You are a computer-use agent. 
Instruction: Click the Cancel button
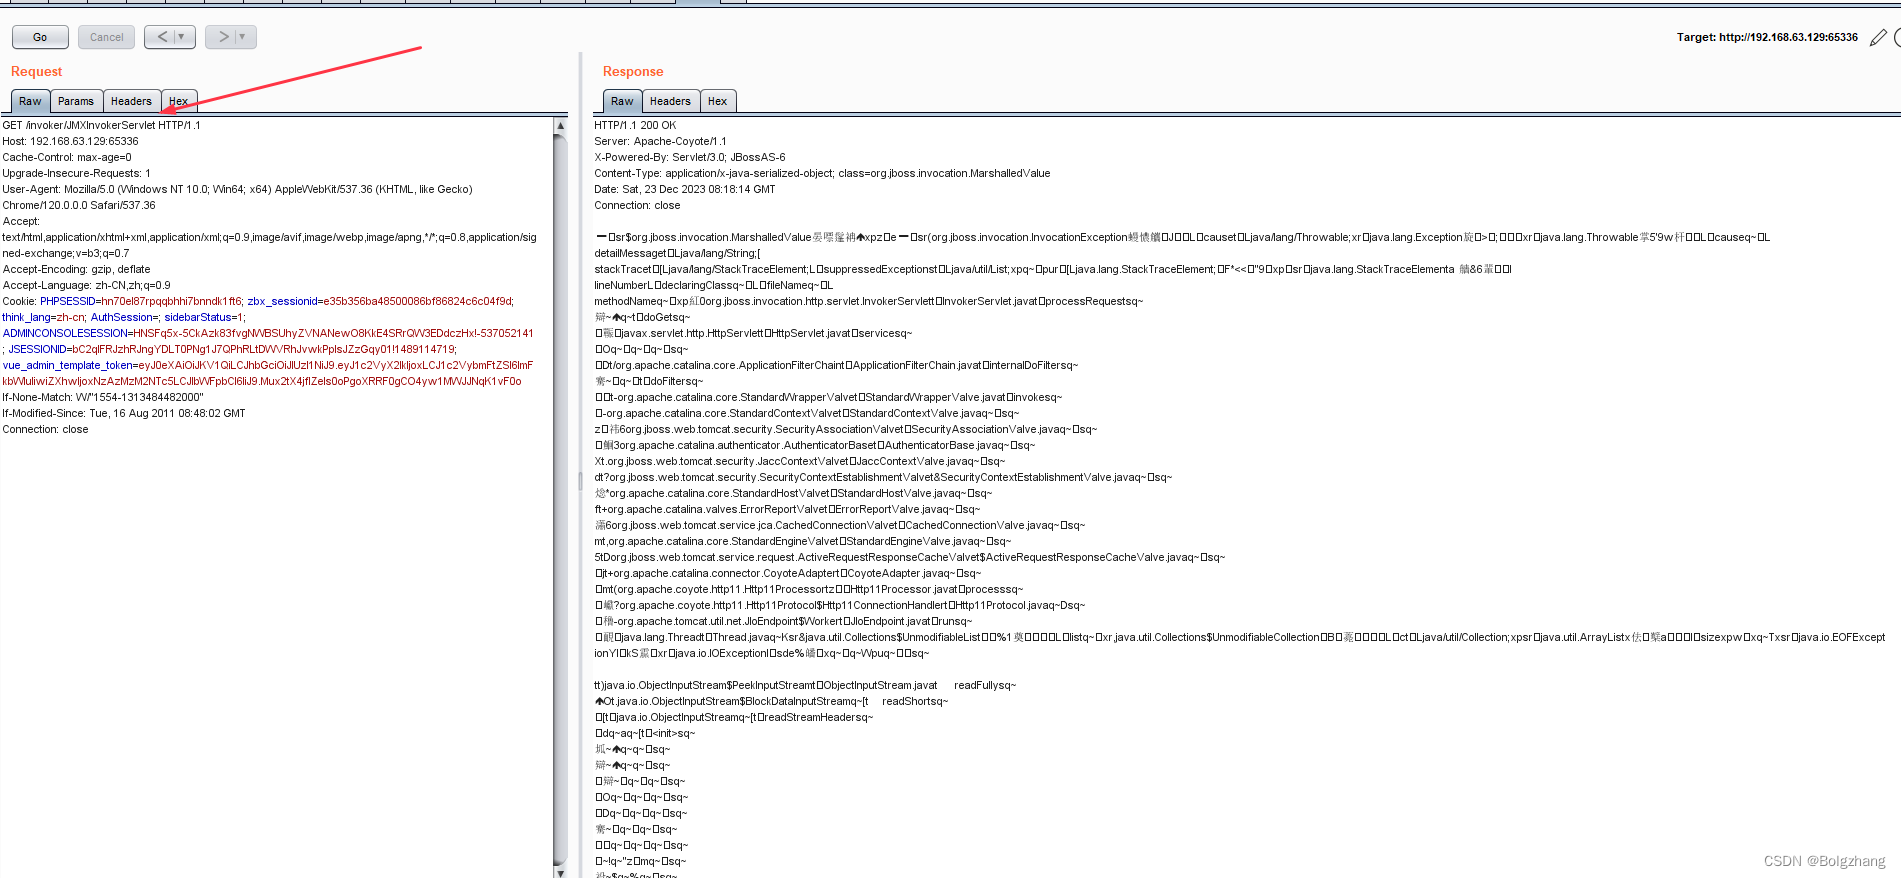[106, 37]
